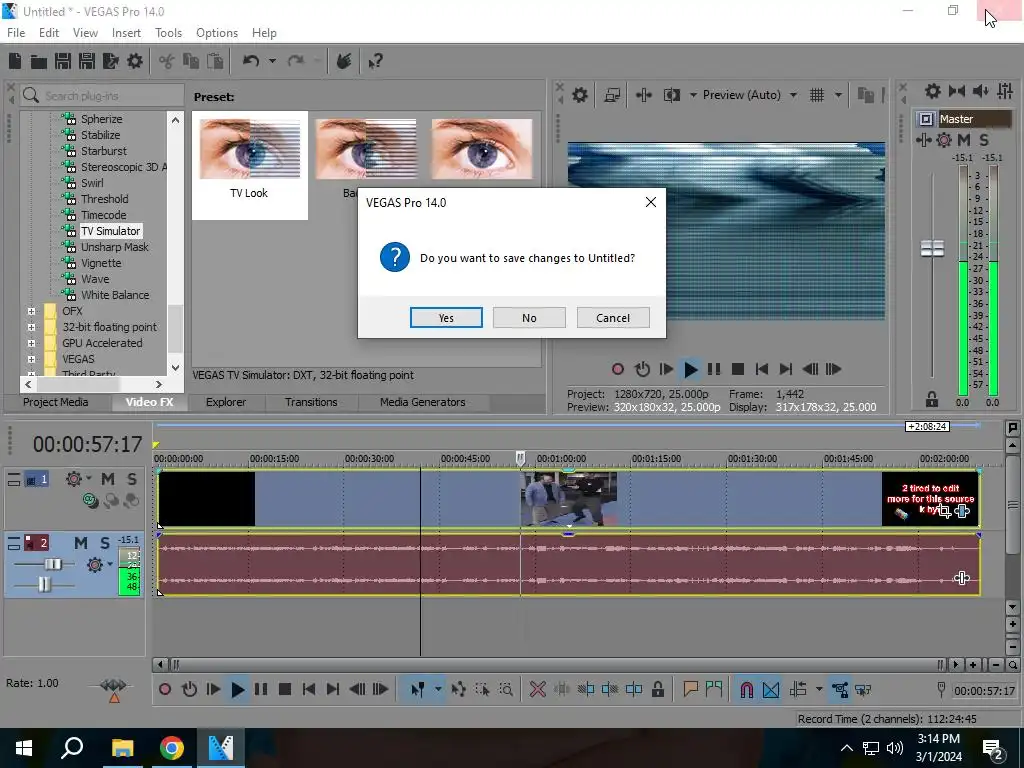The width and height of the screenshot is (1024, 768).
Task: Click the Cut scissors icon
Action: (x=167, y=61)
